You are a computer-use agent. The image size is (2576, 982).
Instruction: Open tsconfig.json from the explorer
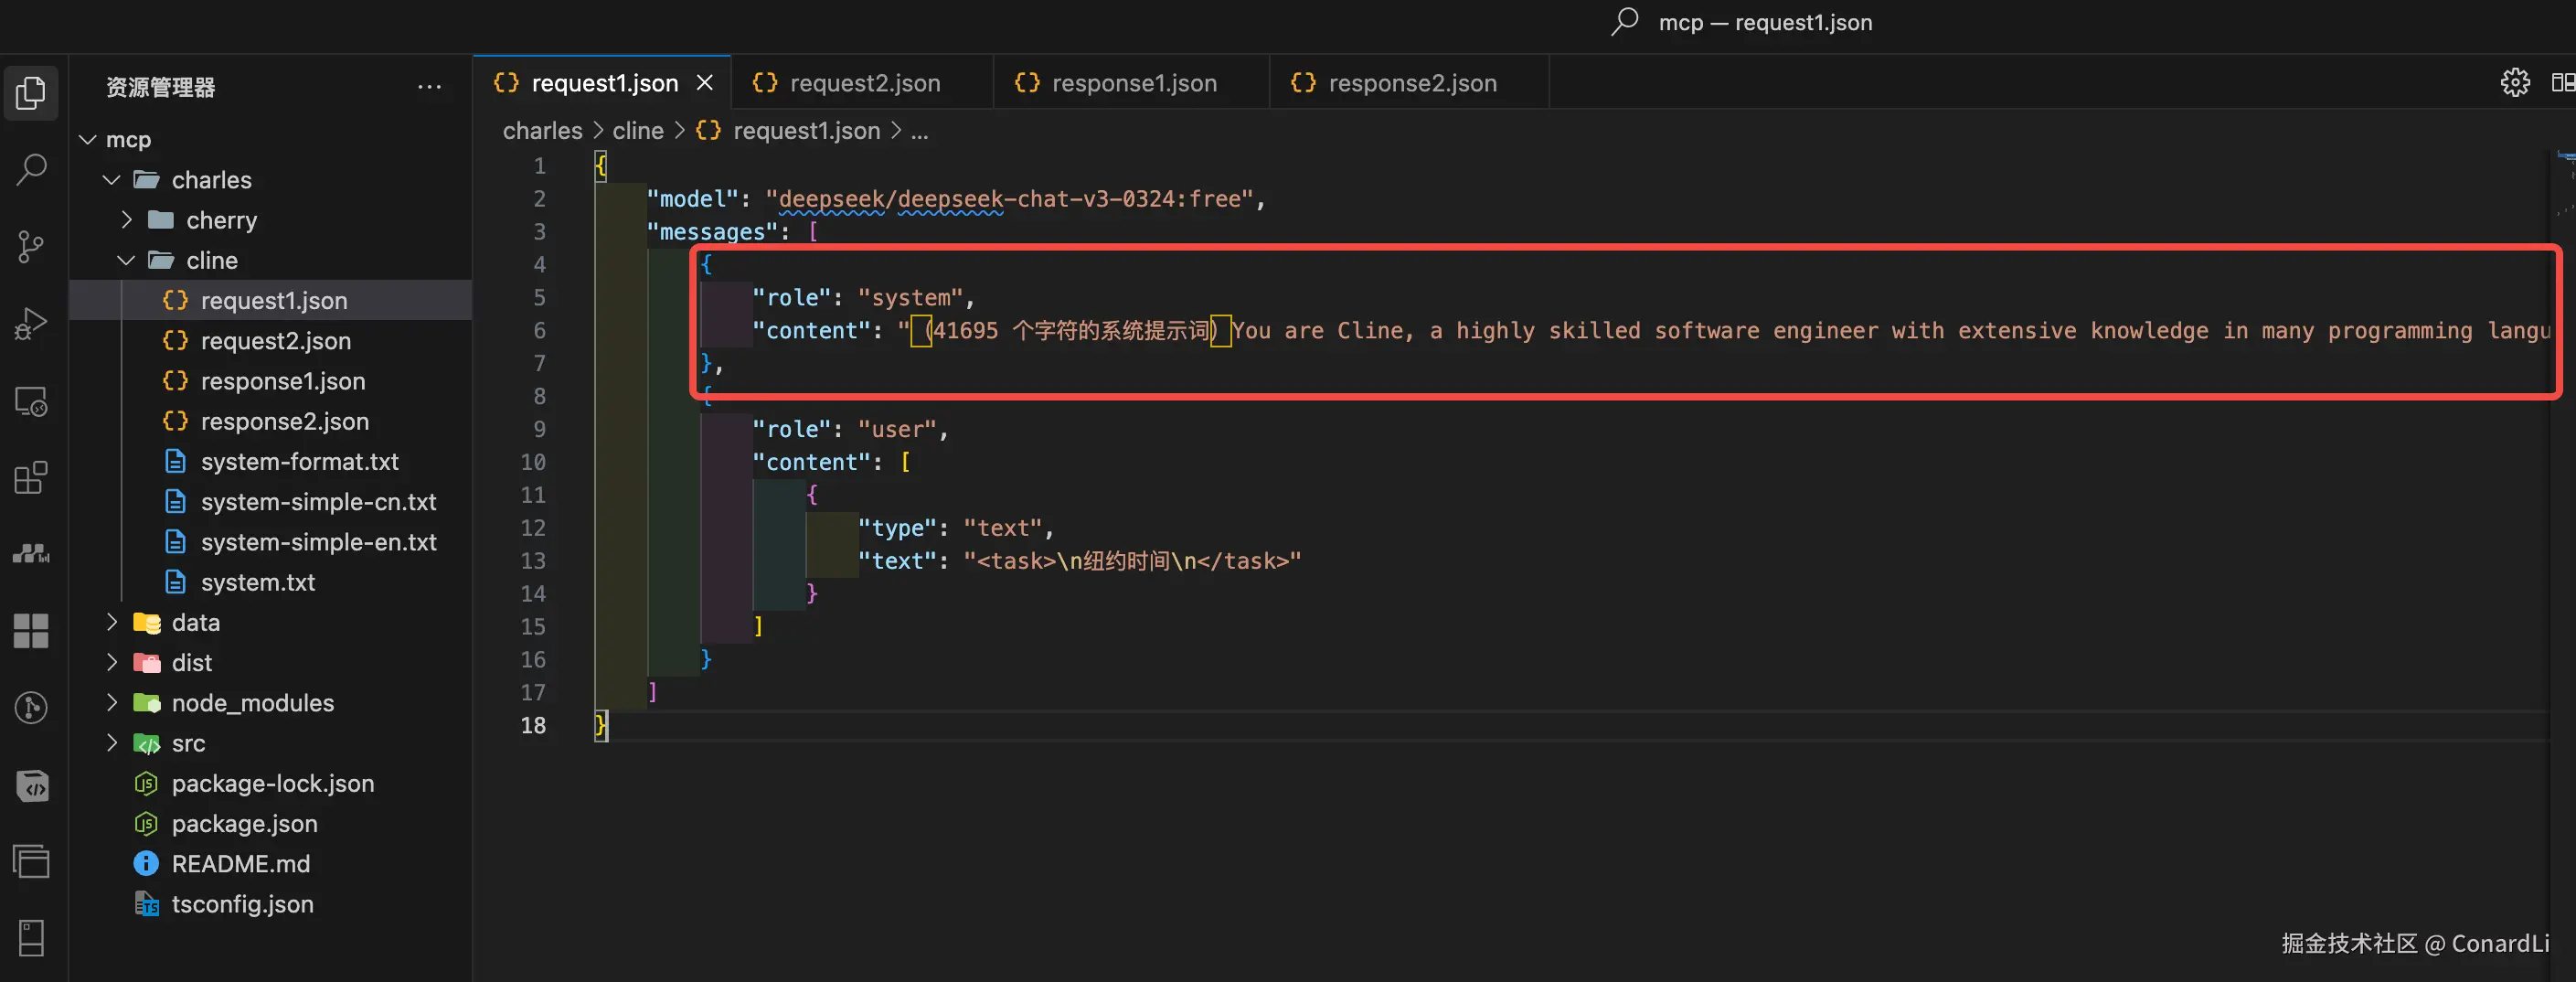[242, 904]
